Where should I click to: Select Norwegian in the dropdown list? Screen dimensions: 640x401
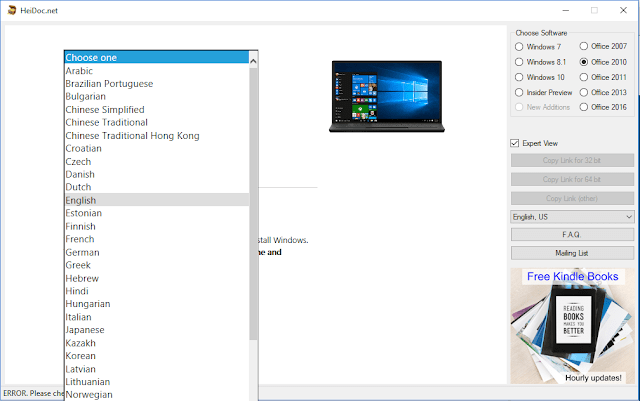(x=157, y=394)
